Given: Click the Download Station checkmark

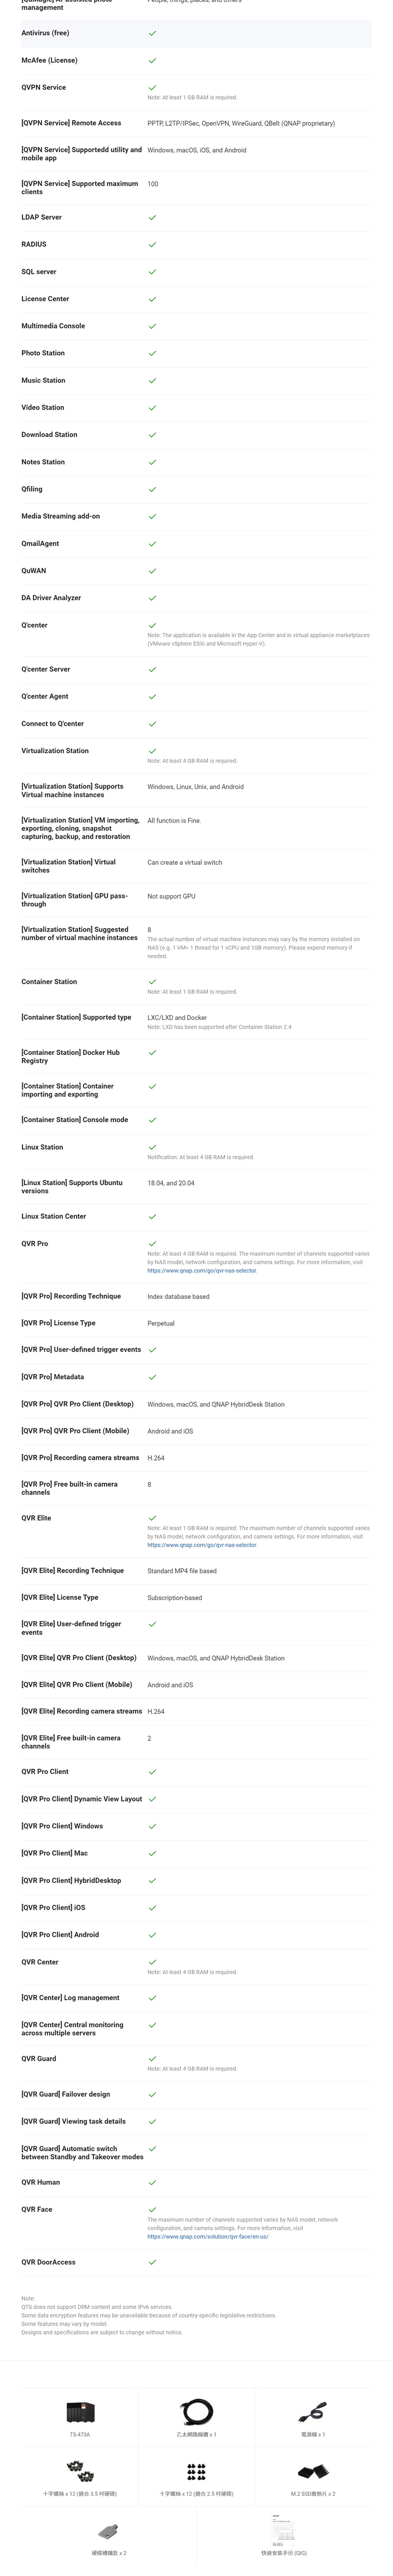Looking at the screenshot, I should [153, 435].
